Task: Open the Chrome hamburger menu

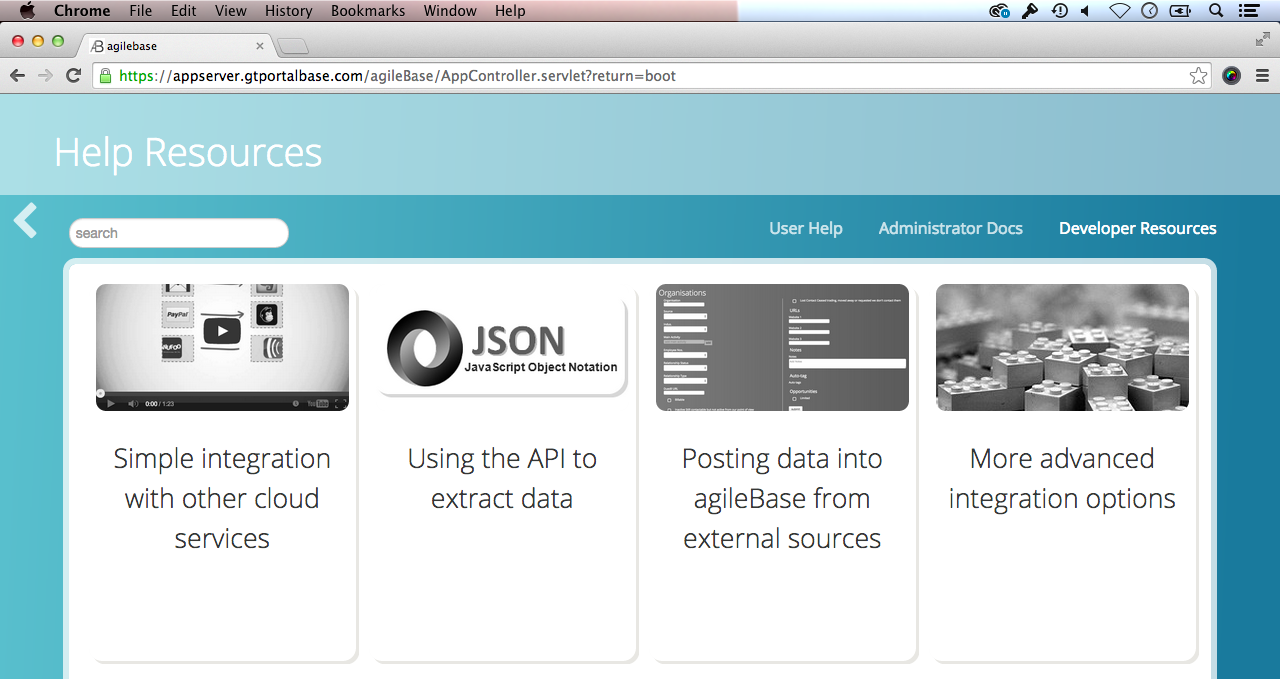Action: [1262, 76]
